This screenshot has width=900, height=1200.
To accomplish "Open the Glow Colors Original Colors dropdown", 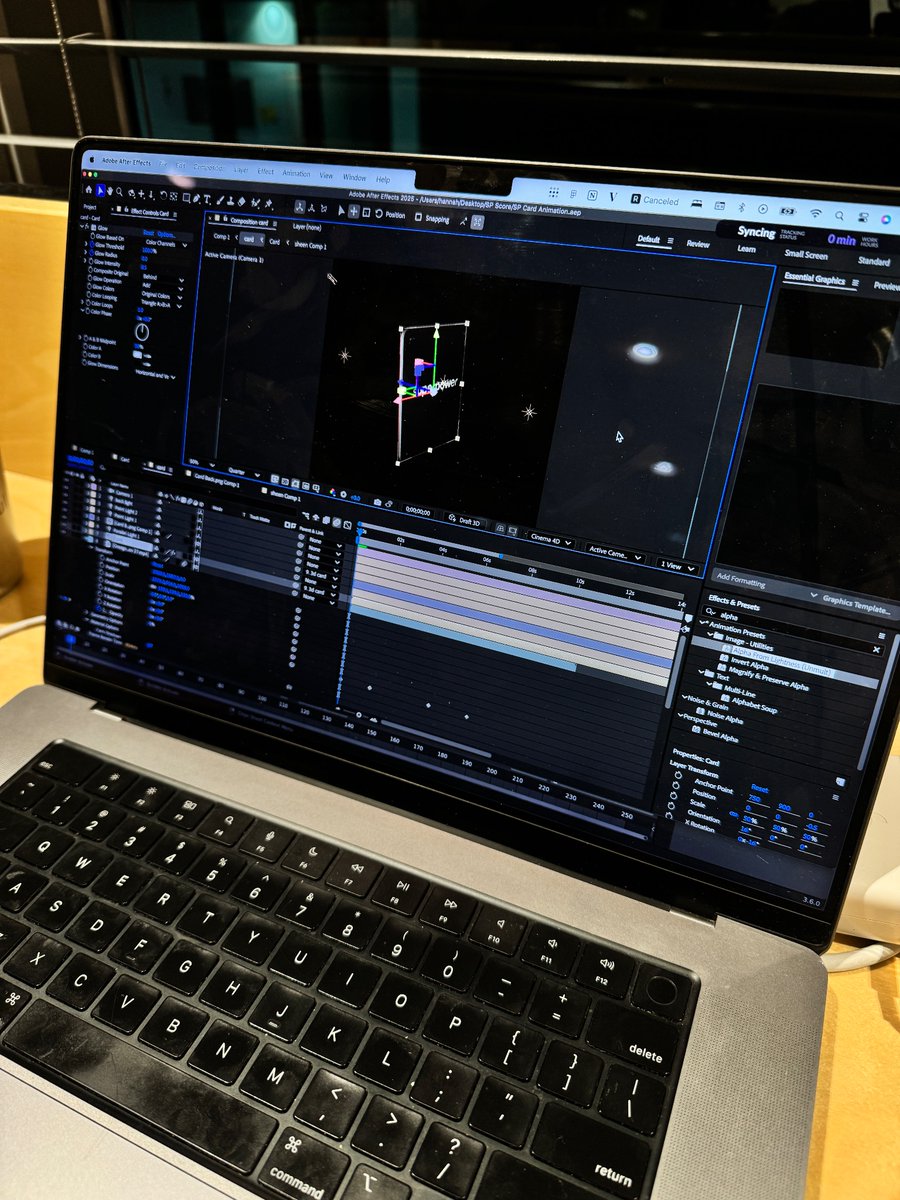I will point(162,296).
